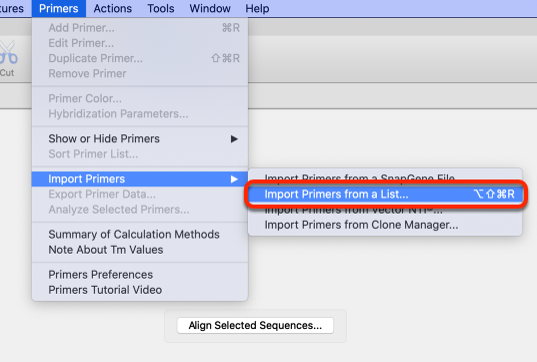537x362 pixels.
Task: Open the Features menu at left edge
Action: coord(12,8)
